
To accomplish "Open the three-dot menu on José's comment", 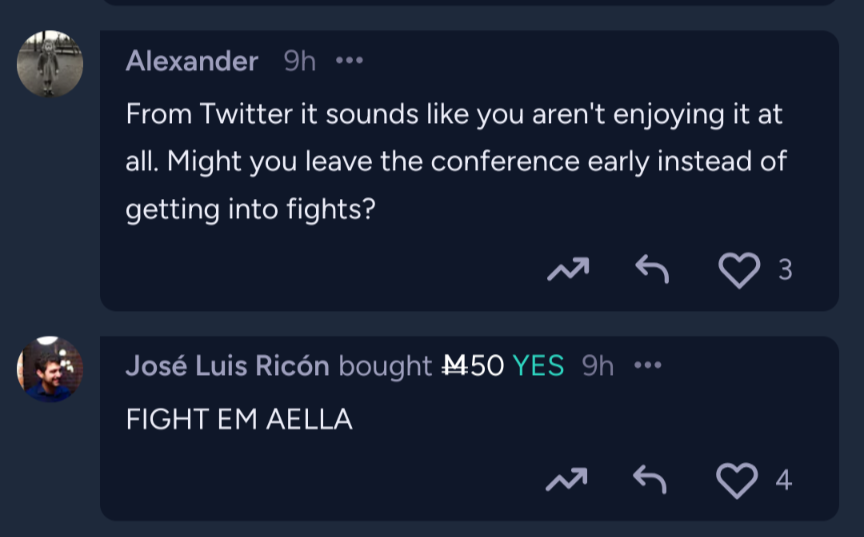I will coord(648,366).
